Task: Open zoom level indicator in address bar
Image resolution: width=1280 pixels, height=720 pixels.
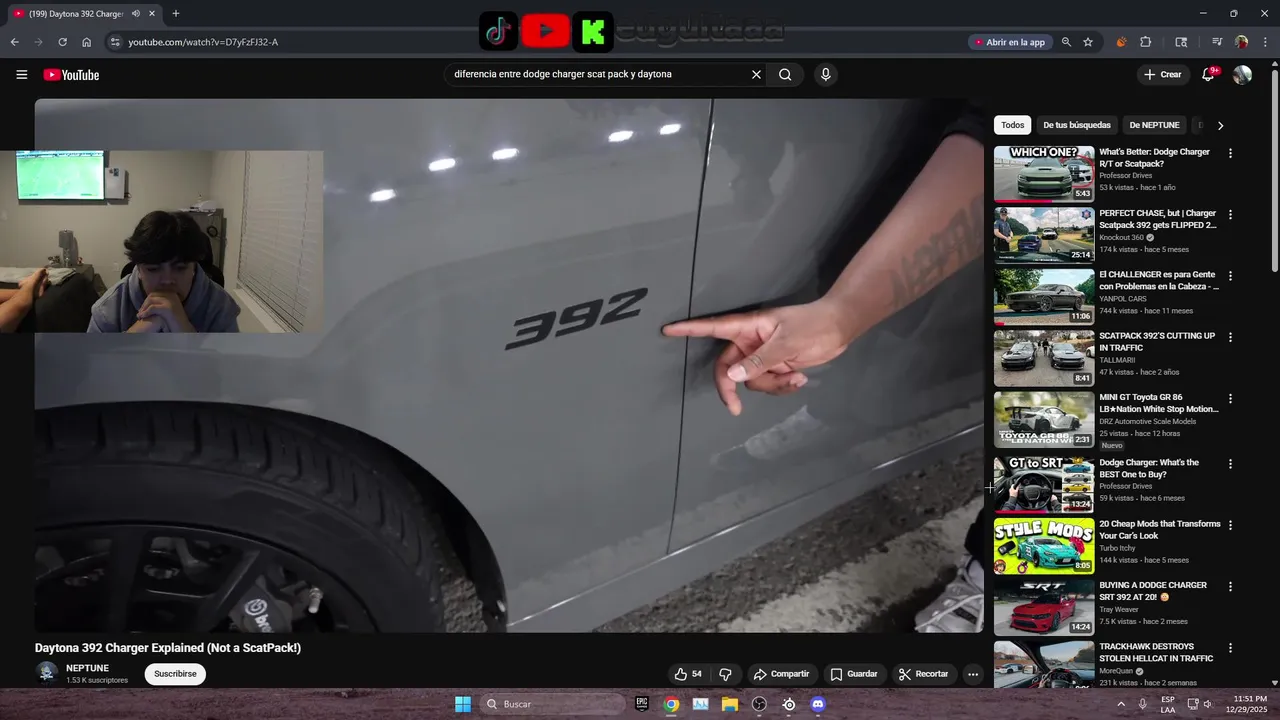Action: coord(1066,42)
